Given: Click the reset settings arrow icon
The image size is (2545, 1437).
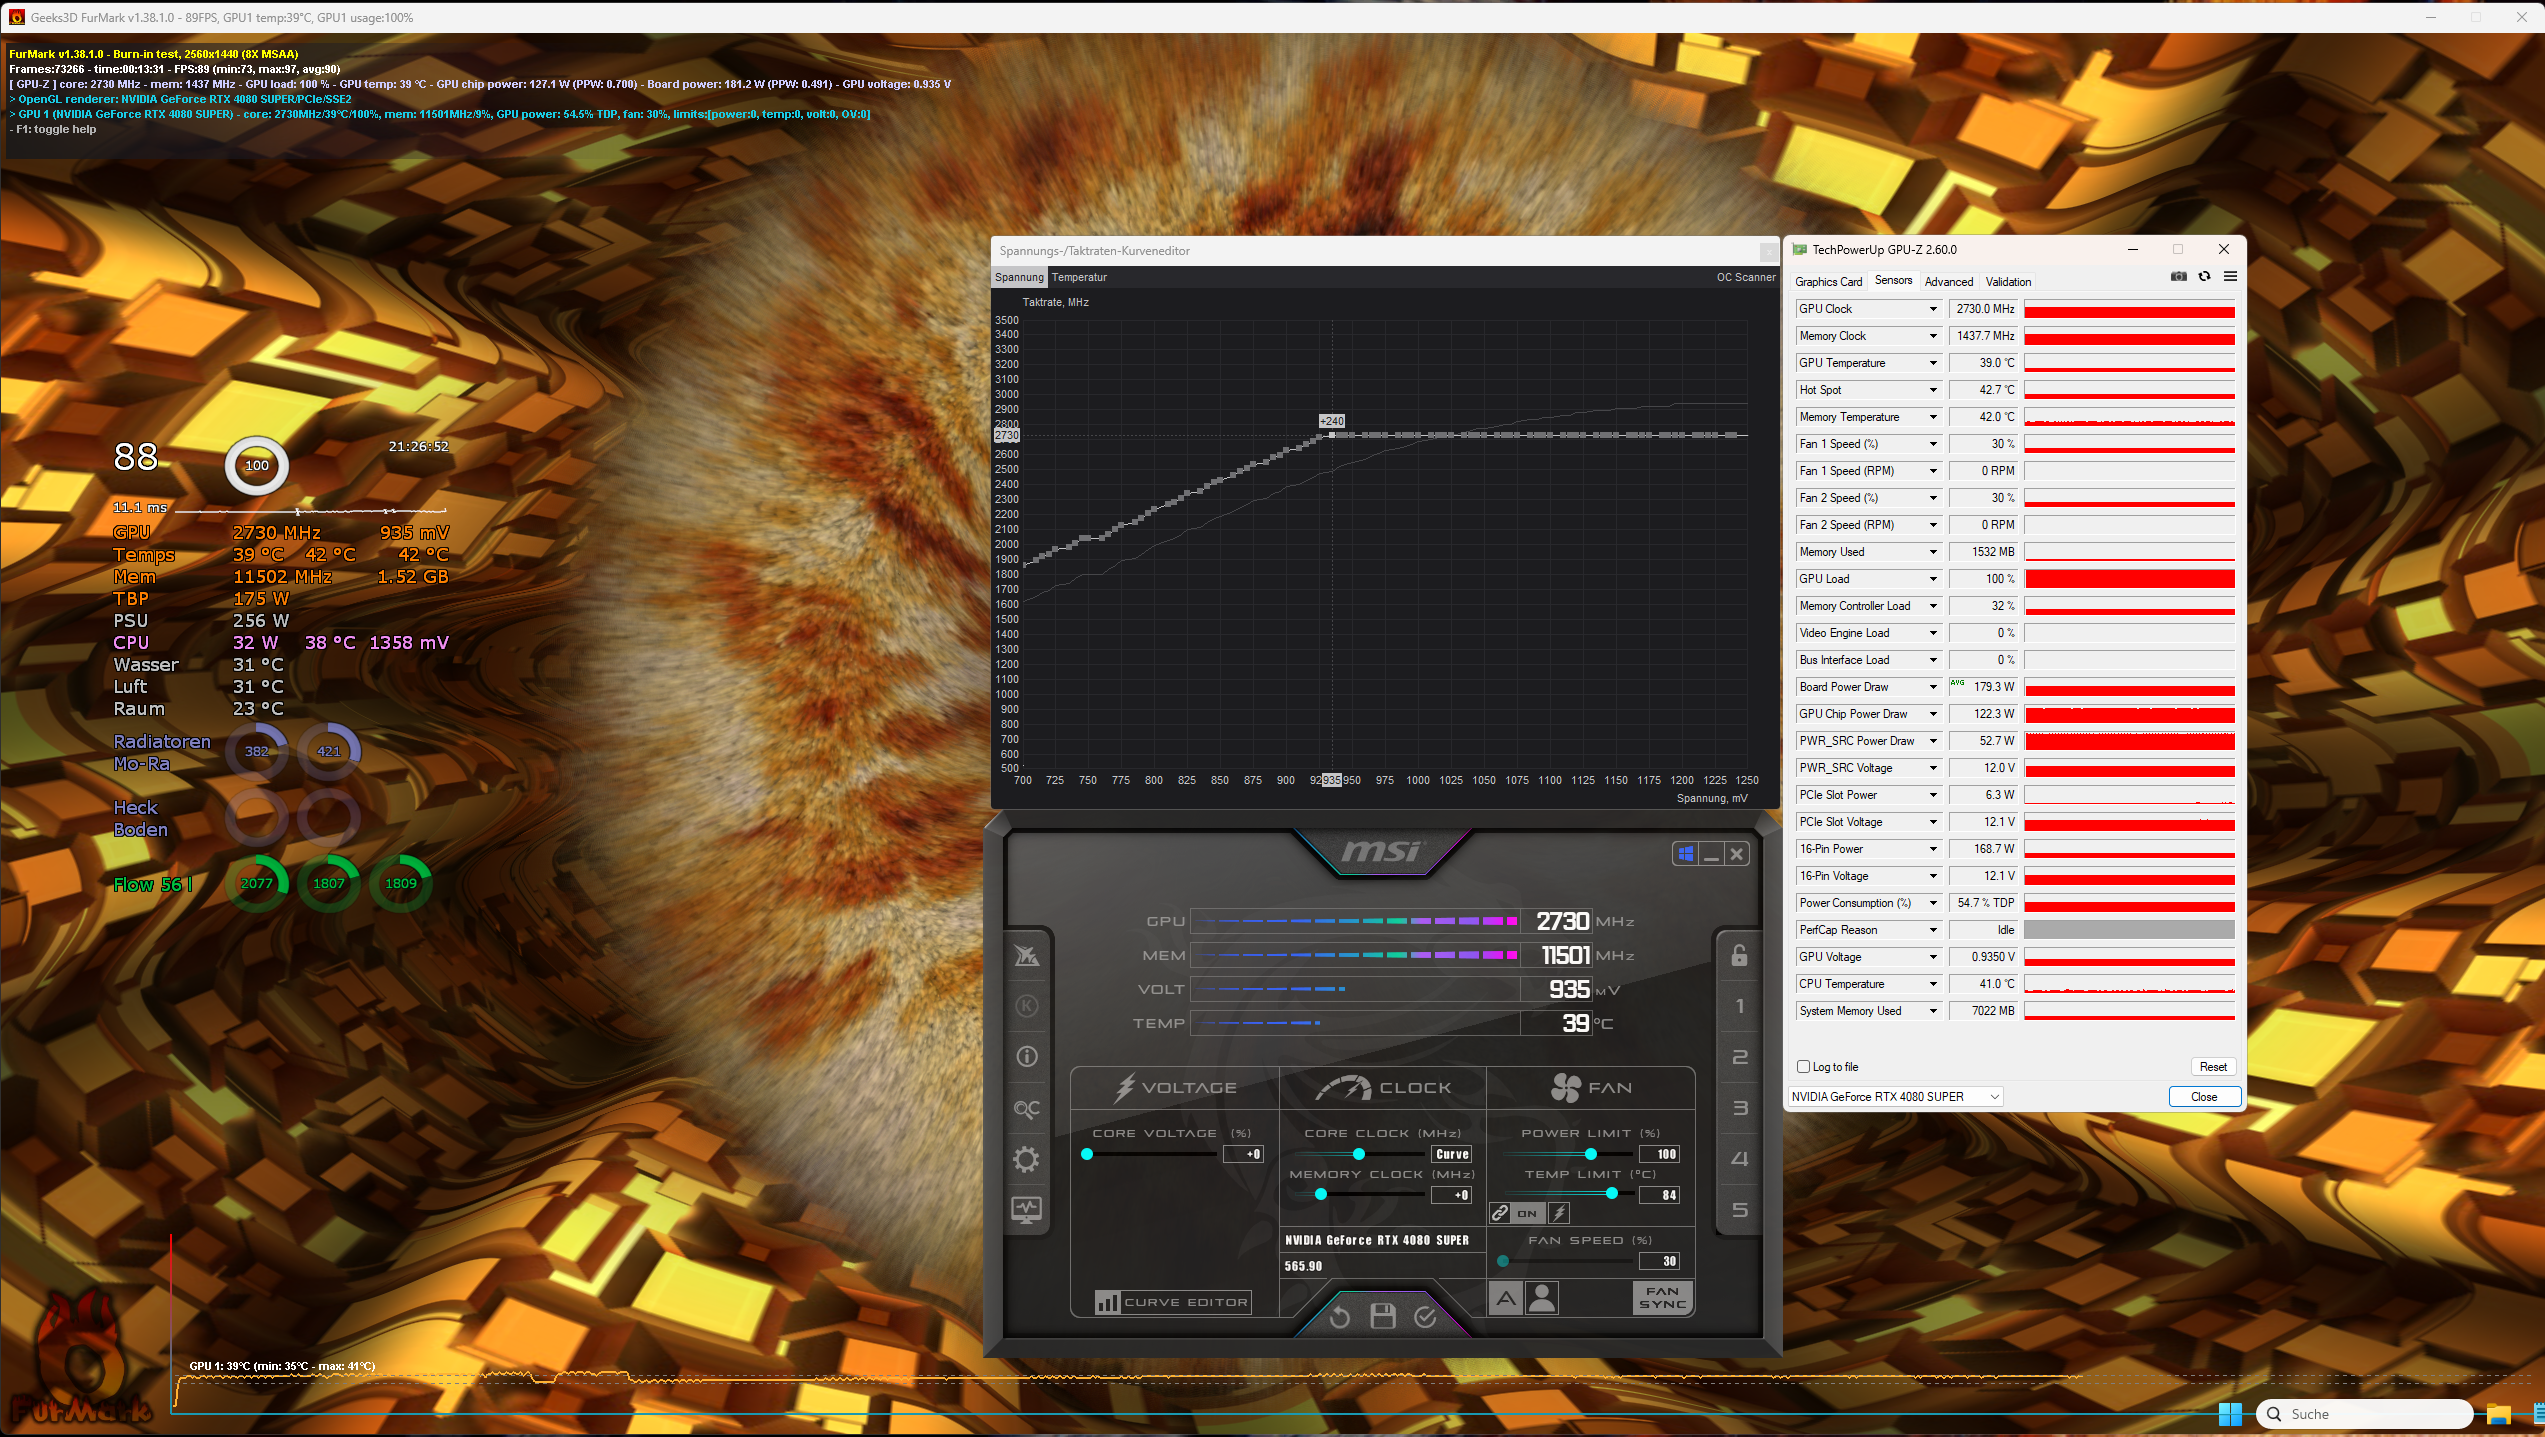Looking at the screenshot, I should [x=1340, y=1317].
